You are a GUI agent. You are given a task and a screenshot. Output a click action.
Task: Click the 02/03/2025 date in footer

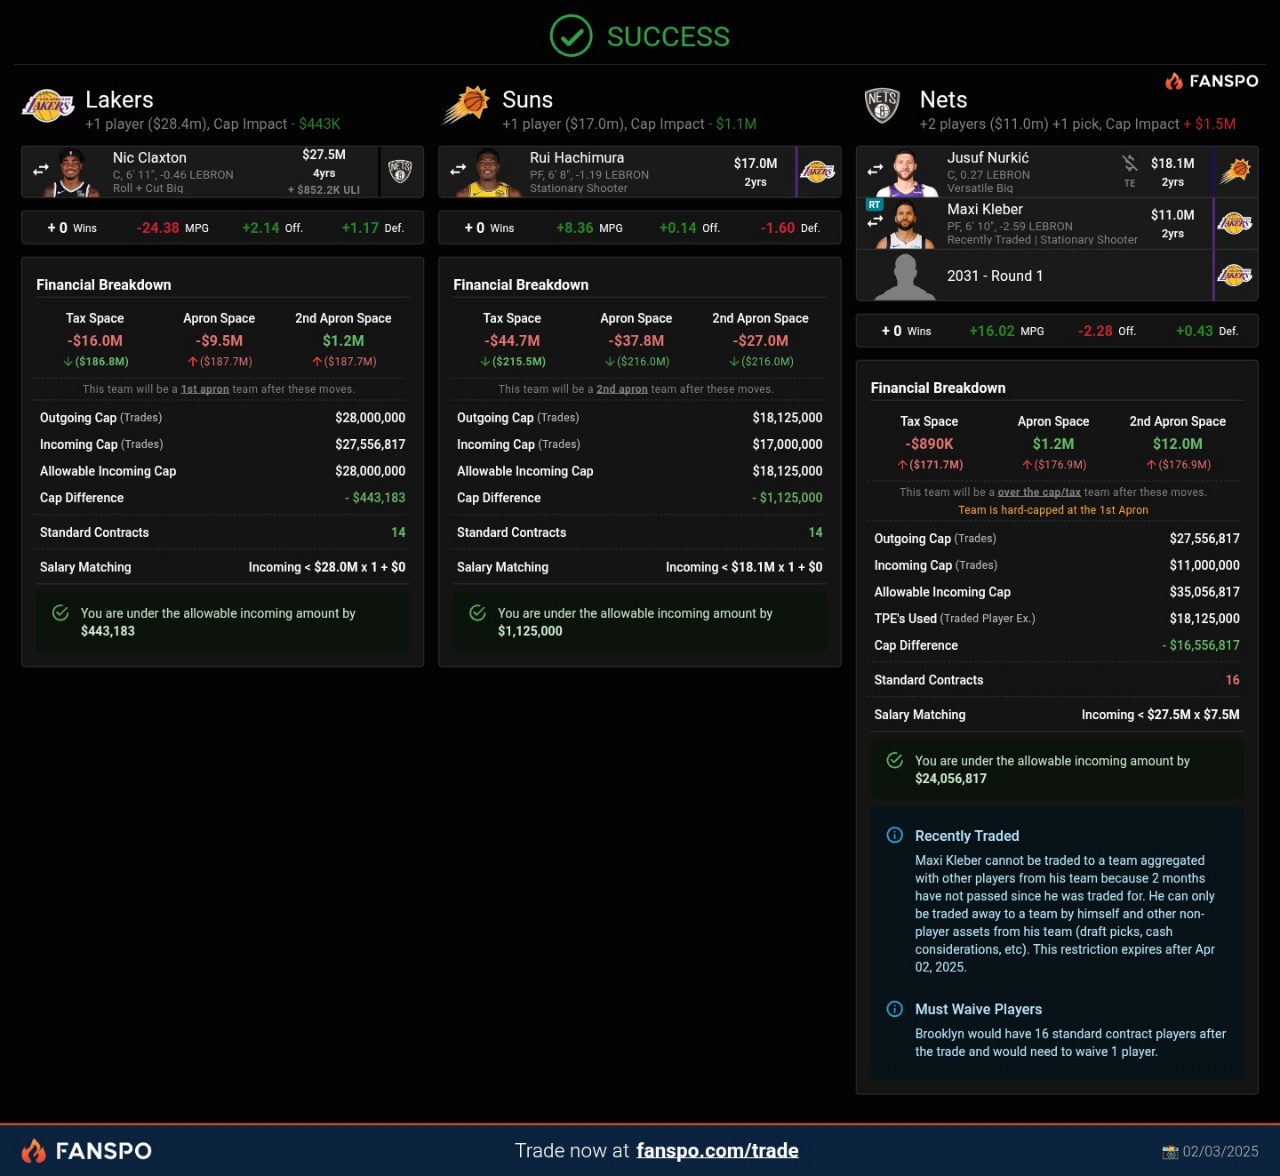tap(1220, 1152)
